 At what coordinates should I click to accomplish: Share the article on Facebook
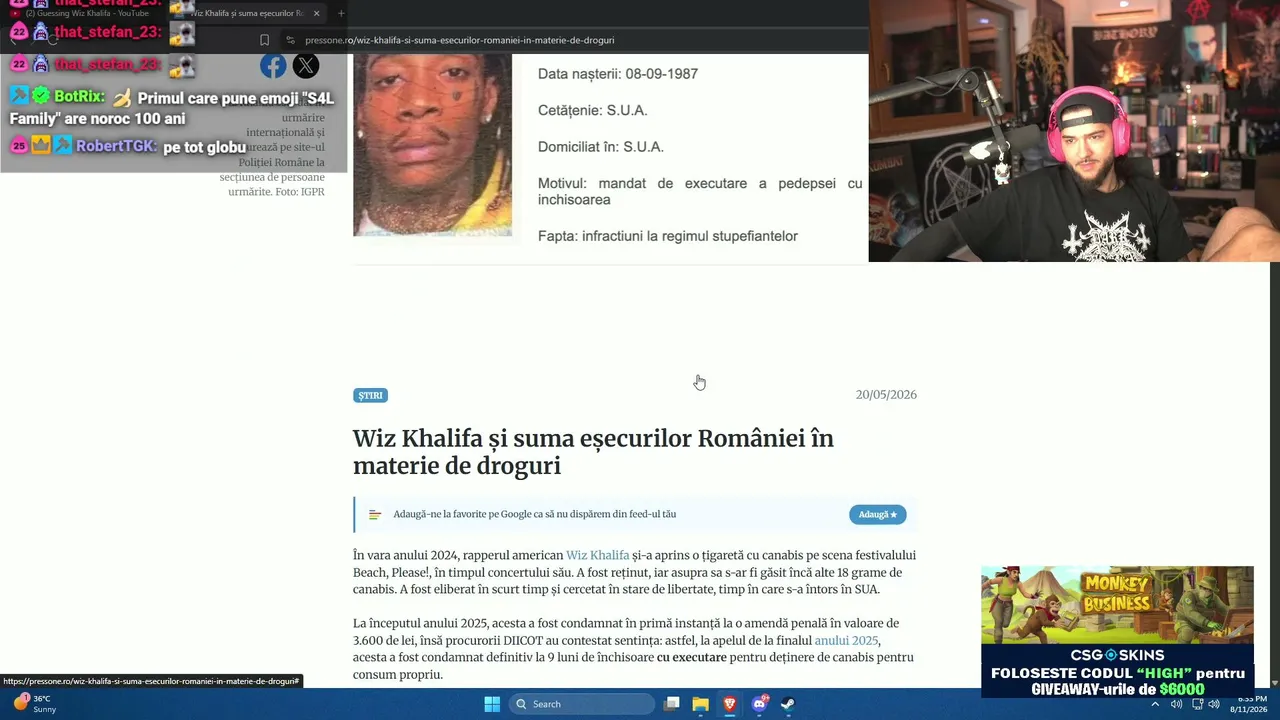click(x=273, y=66)
